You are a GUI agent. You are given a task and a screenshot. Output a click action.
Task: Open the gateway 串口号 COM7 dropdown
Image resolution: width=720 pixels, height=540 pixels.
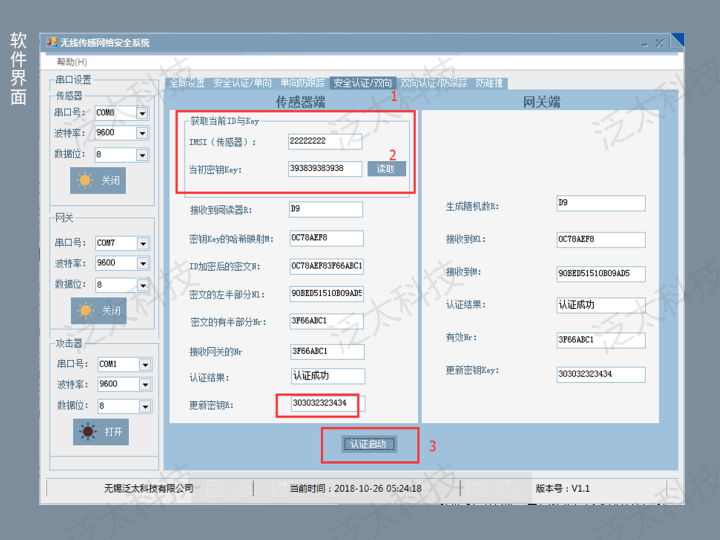click(142, 243)
